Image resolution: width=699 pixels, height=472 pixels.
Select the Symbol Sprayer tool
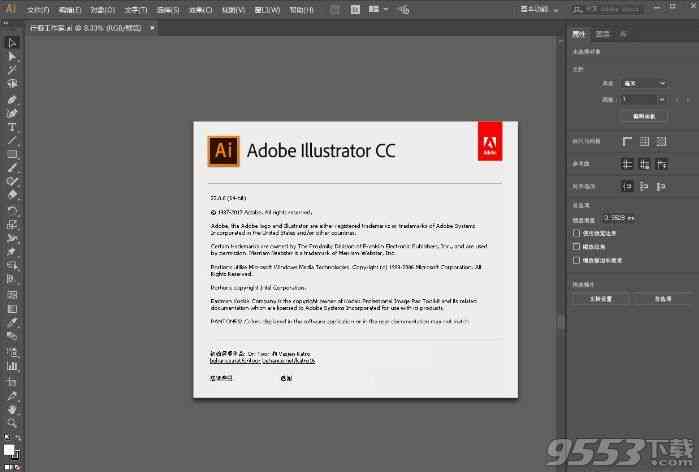point(12,352)
